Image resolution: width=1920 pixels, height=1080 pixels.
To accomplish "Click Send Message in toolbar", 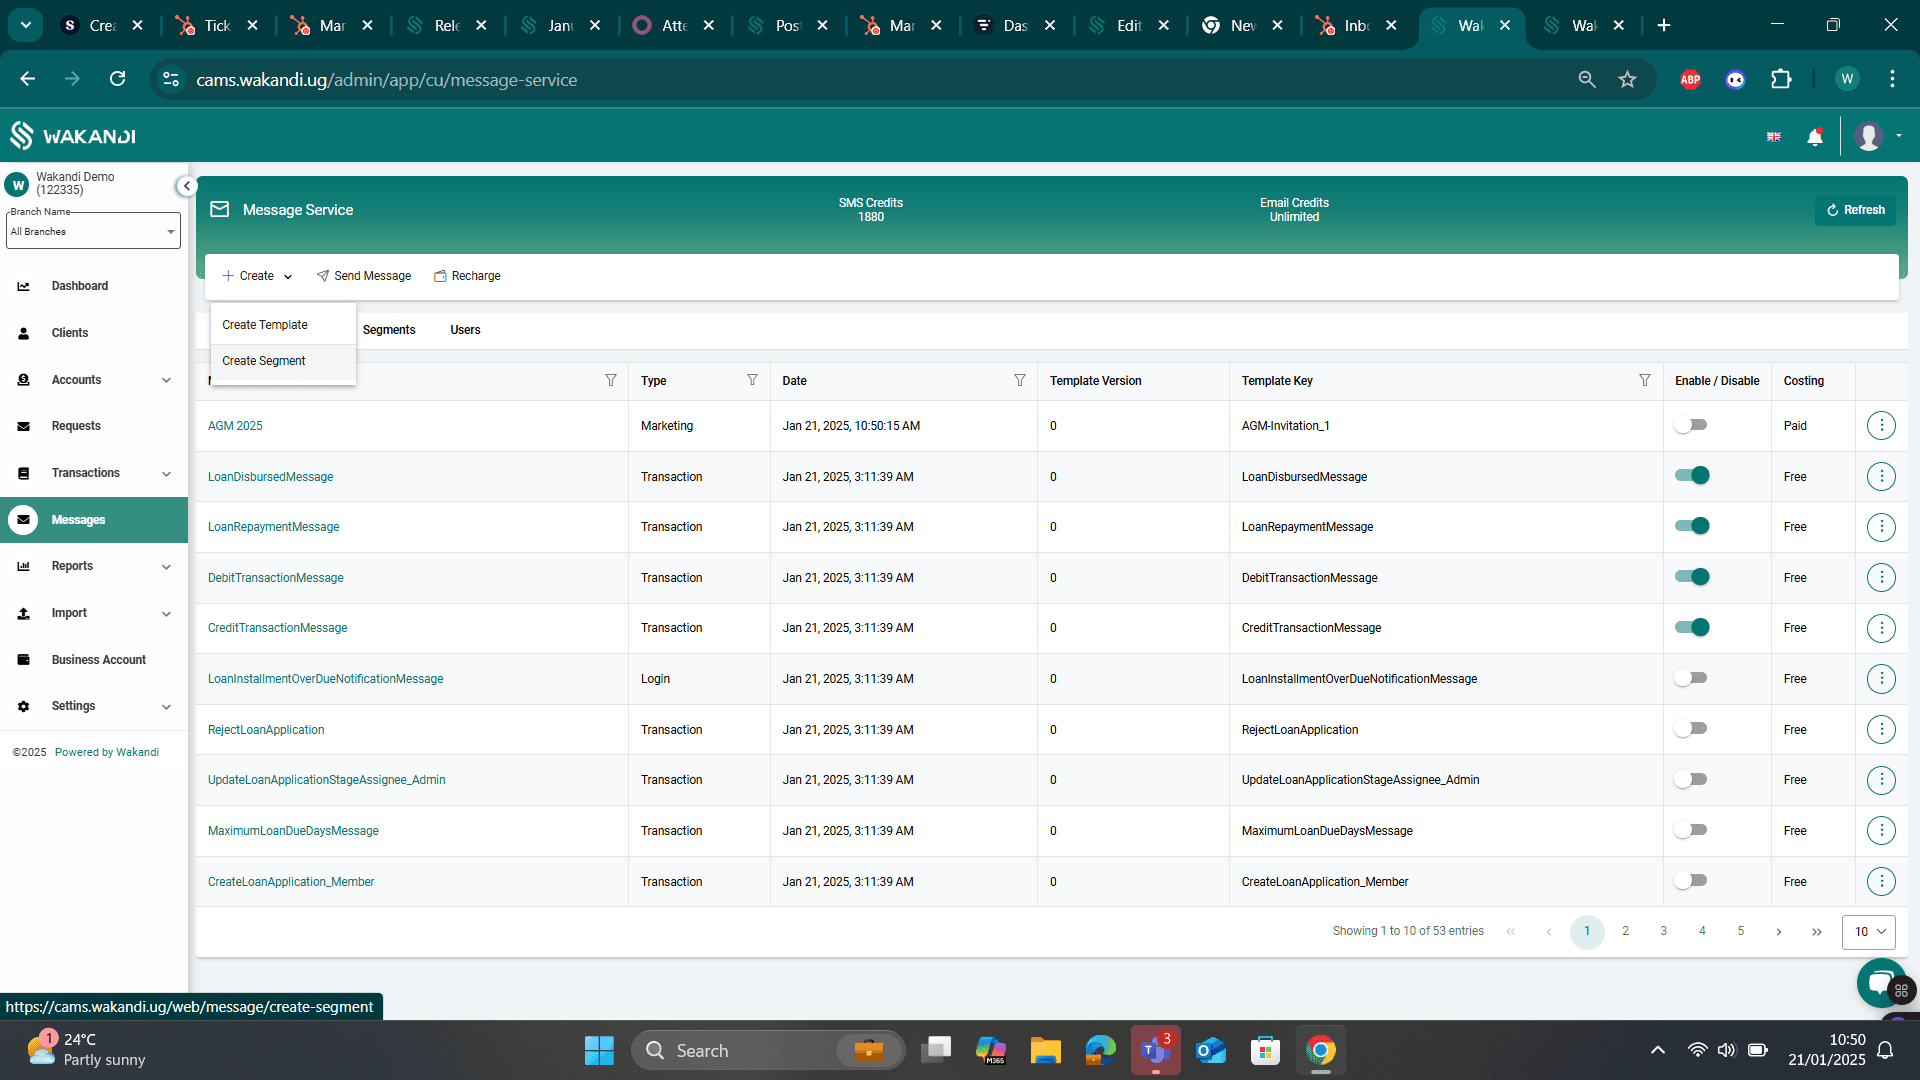I will 364,276.
